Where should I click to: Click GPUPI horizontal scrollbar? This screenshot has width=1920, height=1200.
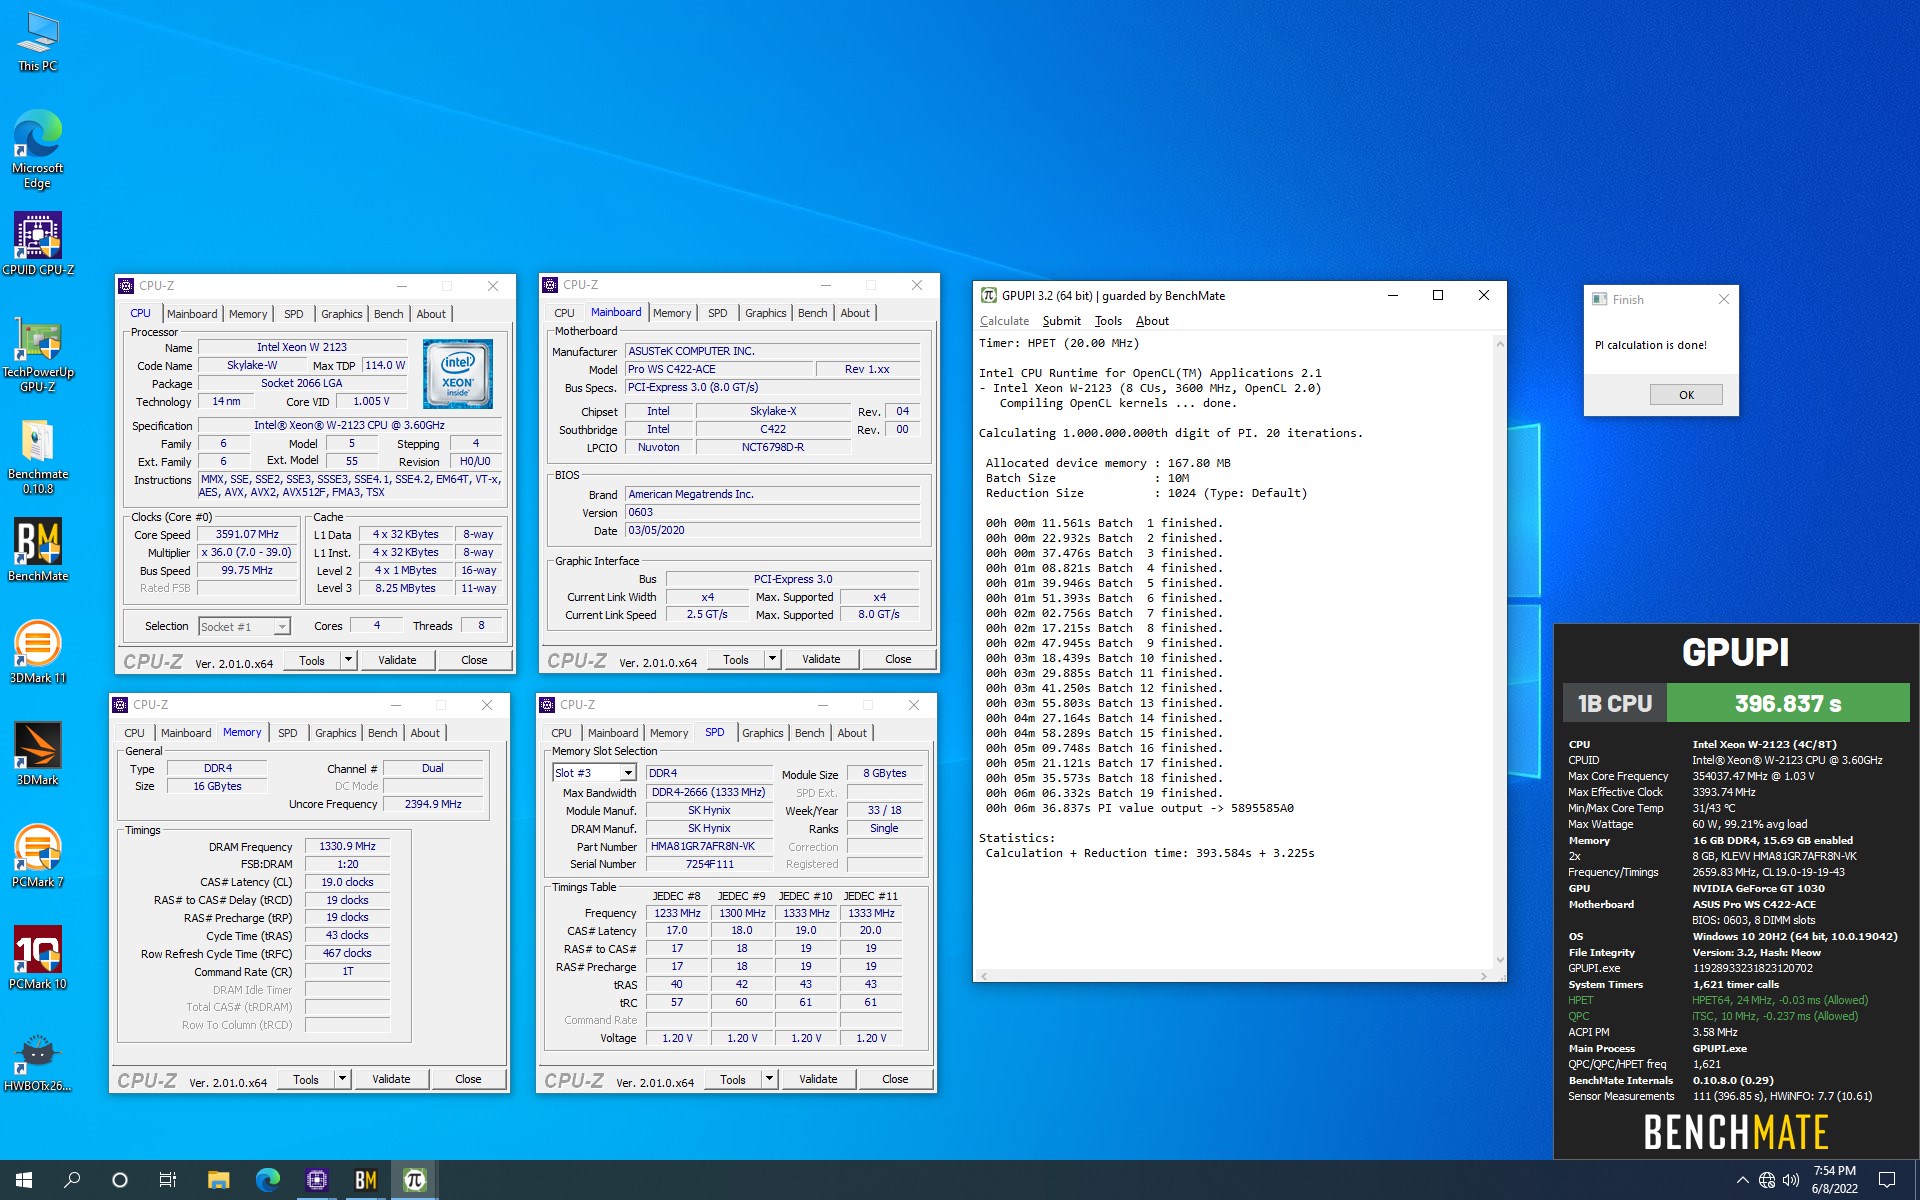pos(1234,975)
